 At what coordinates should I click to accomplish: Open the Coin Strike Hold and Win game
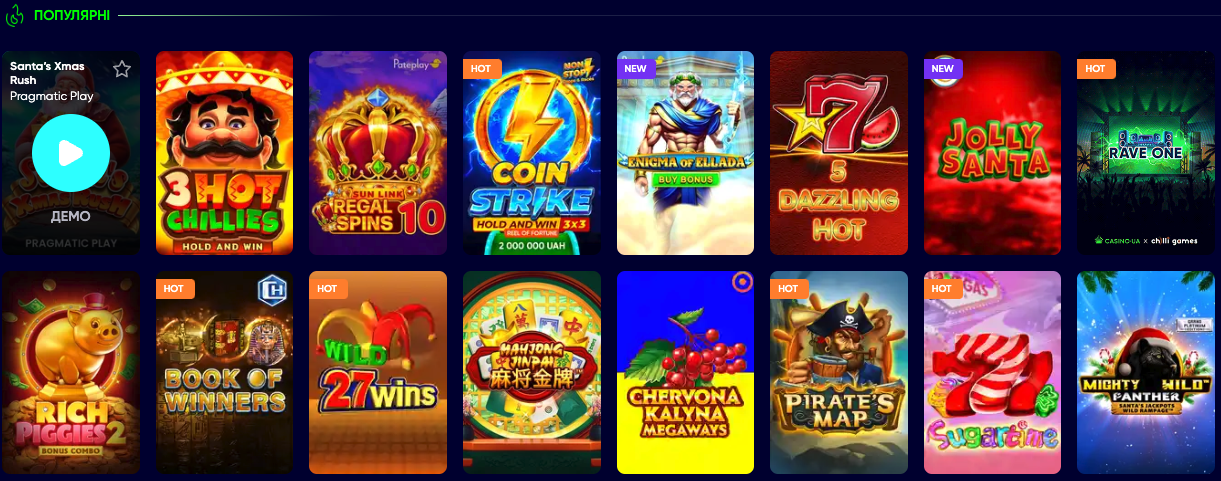click(x=532, y=153)
